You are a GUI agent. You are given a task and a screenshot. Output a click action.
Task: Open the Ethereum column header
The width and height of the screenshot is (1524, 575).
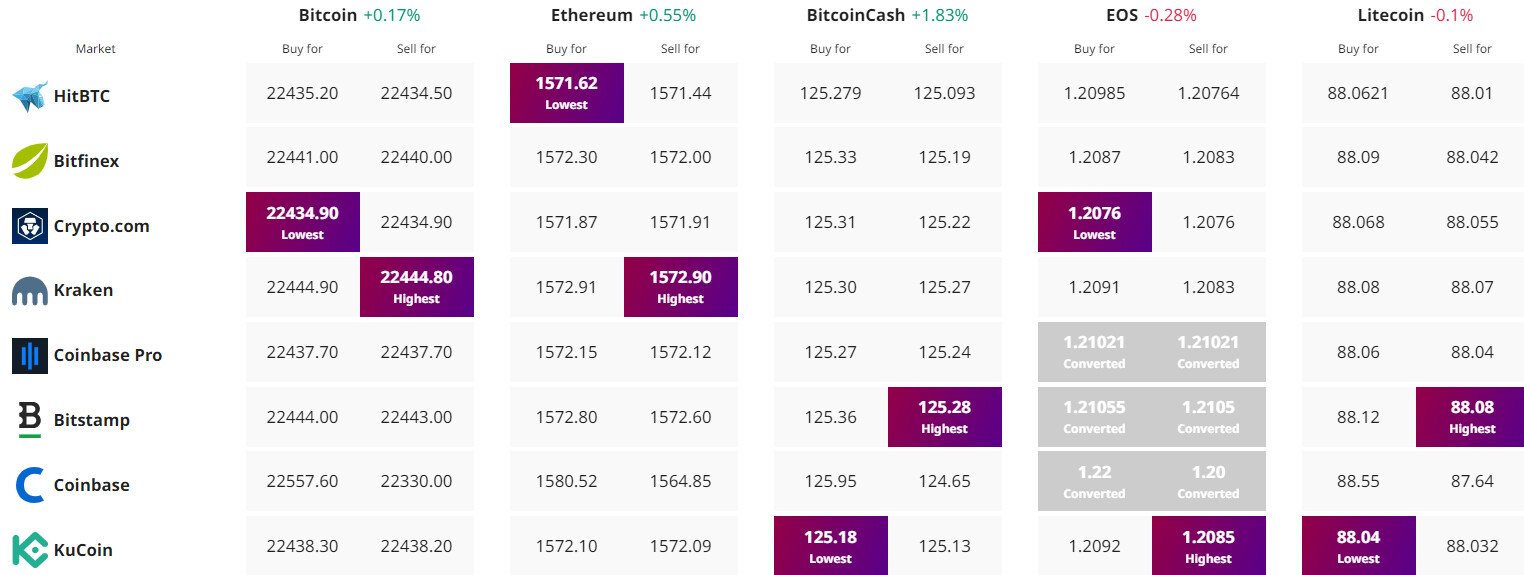coord(591,15)
